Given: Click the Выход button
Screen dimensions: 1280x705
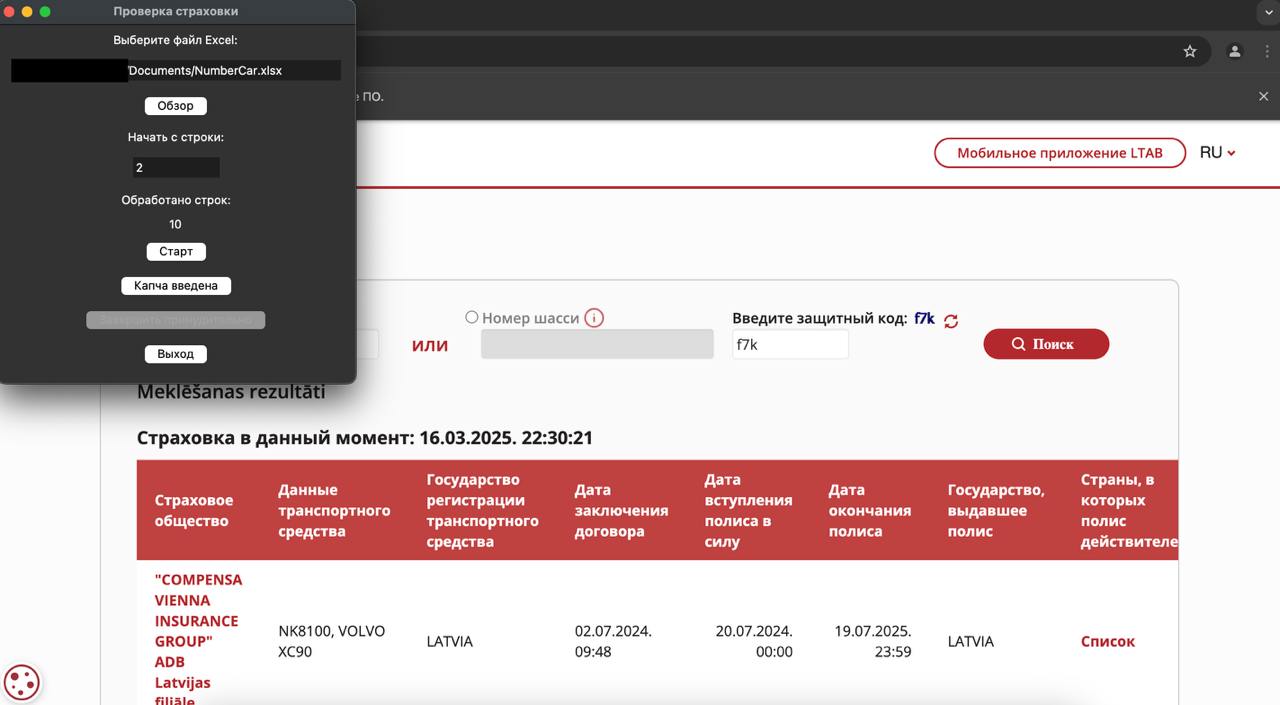Looking at the screenshot, I should click(176, 354).
